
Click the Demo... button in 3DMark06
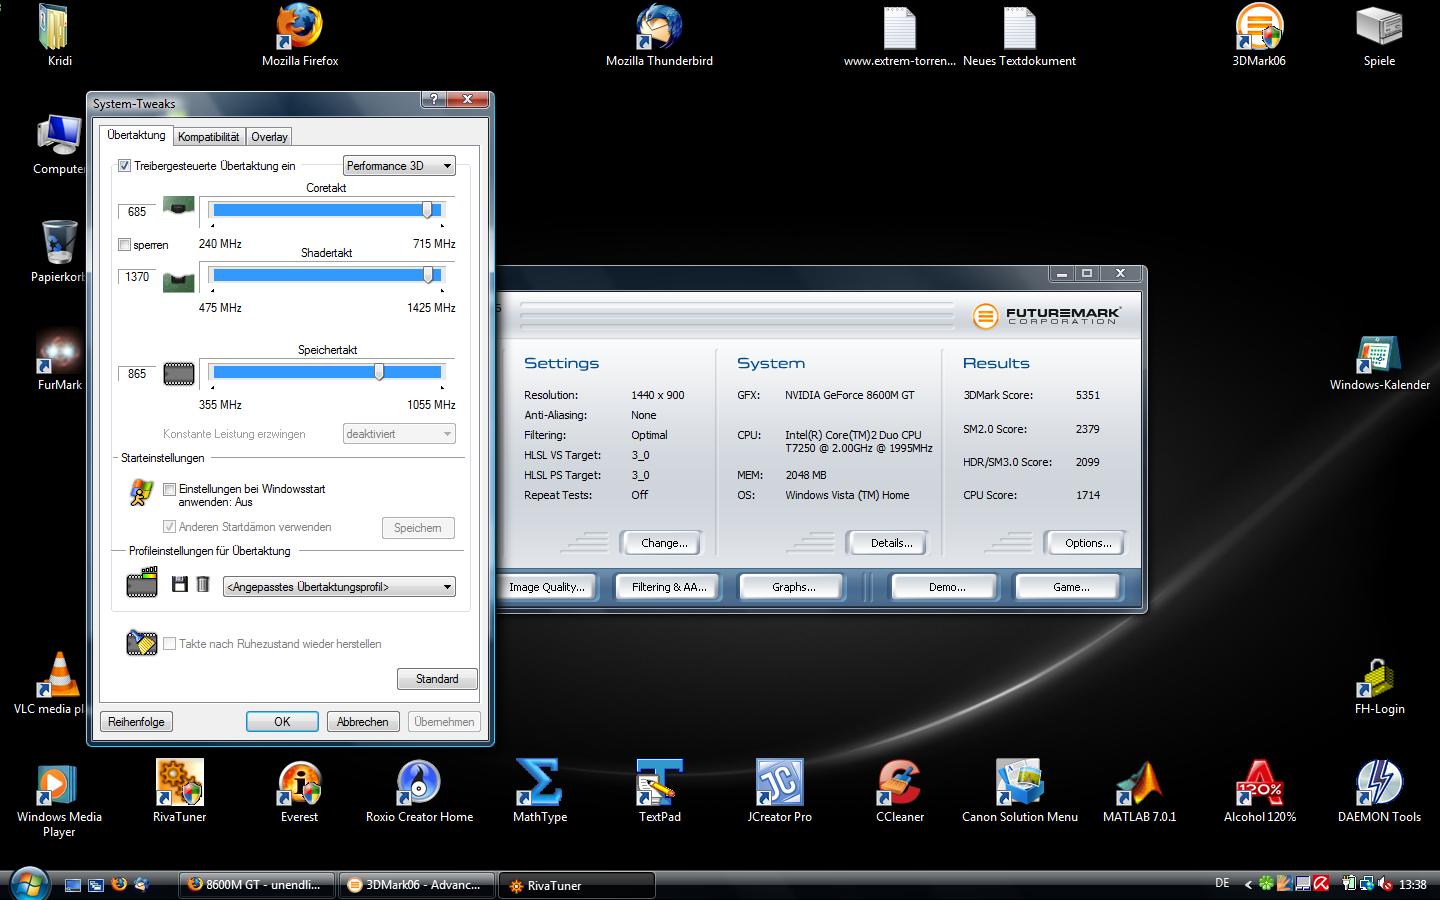[x=946, y=587]
